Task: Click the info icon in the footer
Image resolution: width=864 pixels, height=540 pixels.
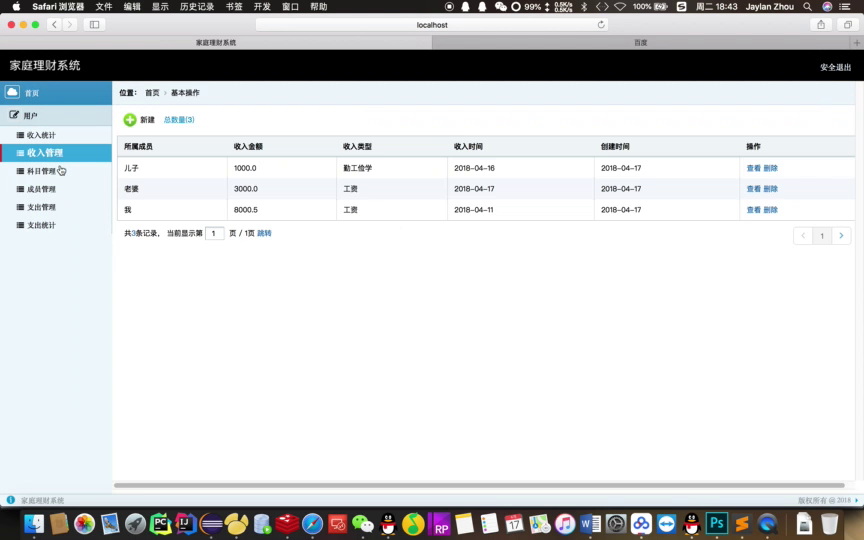Action: coord(10,500)
